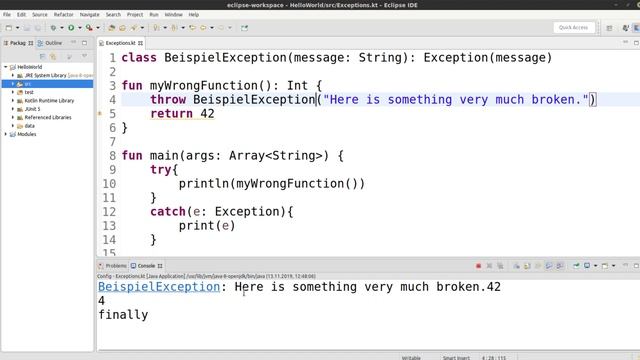
Task: Click the New Java Package toolbar icon
Action: [111, 28]
